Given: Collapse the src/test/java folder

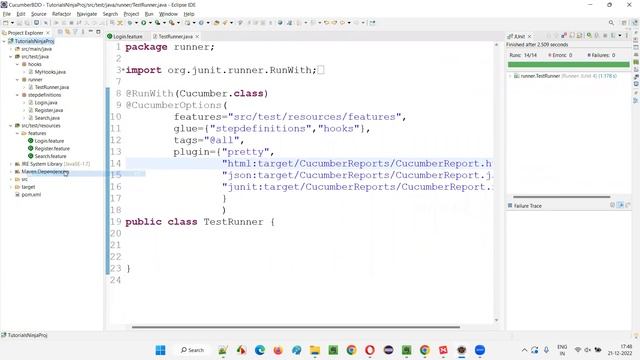Looking at the screenshot, I should tap(11, 57).
